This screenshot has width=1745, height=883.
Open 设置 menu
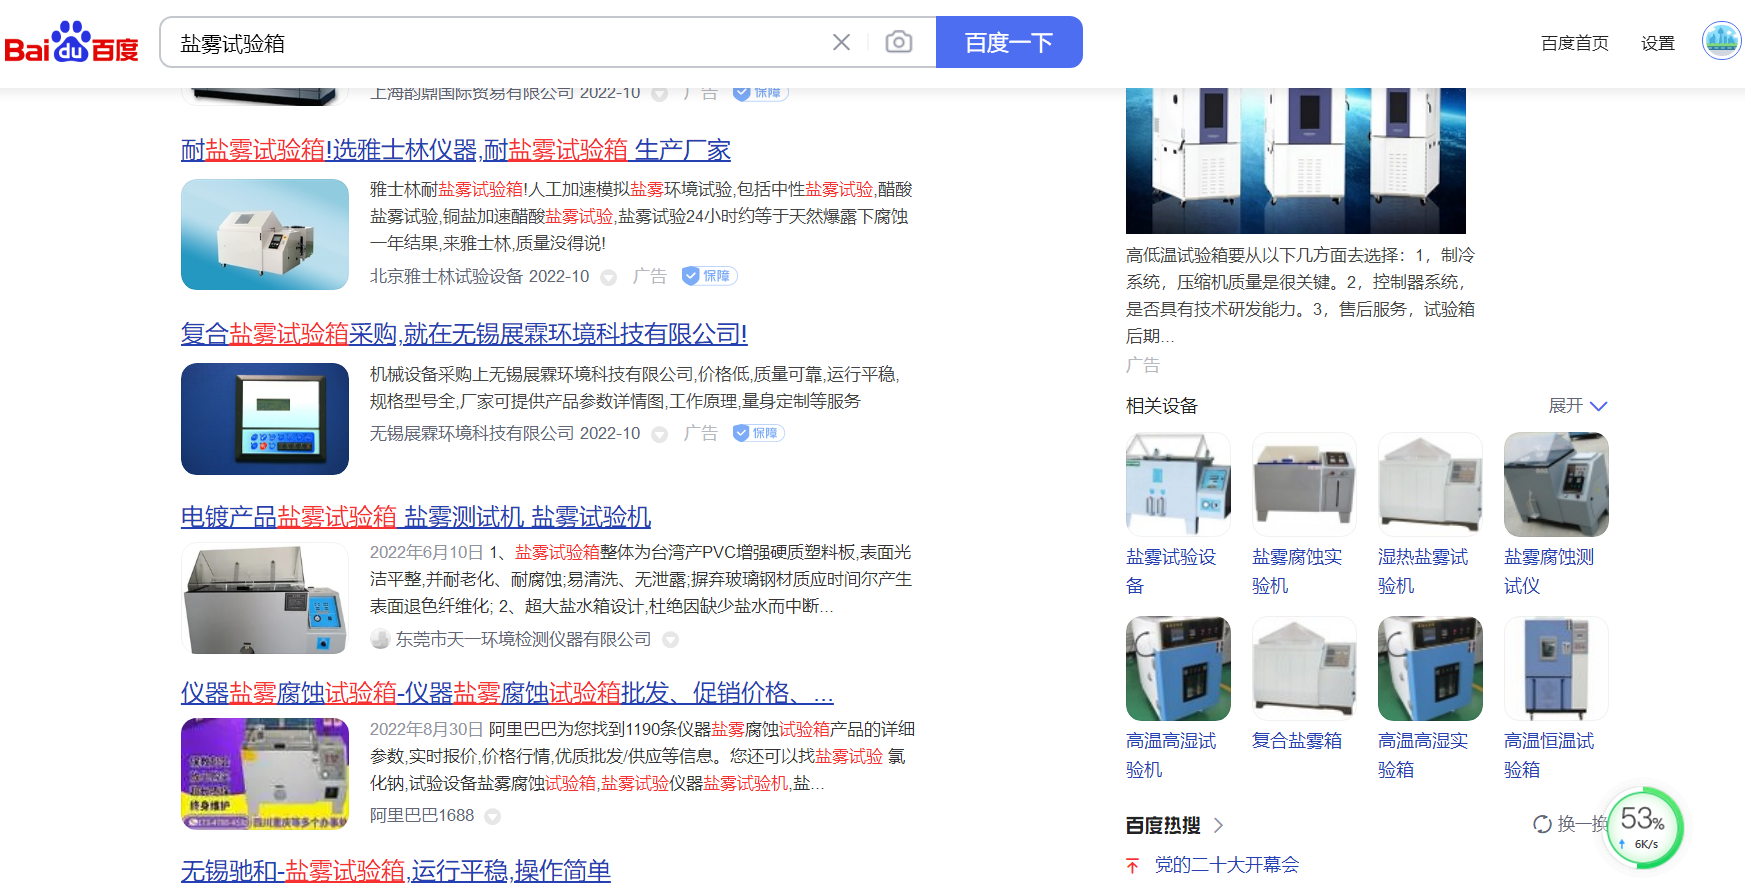(1657, 43)
